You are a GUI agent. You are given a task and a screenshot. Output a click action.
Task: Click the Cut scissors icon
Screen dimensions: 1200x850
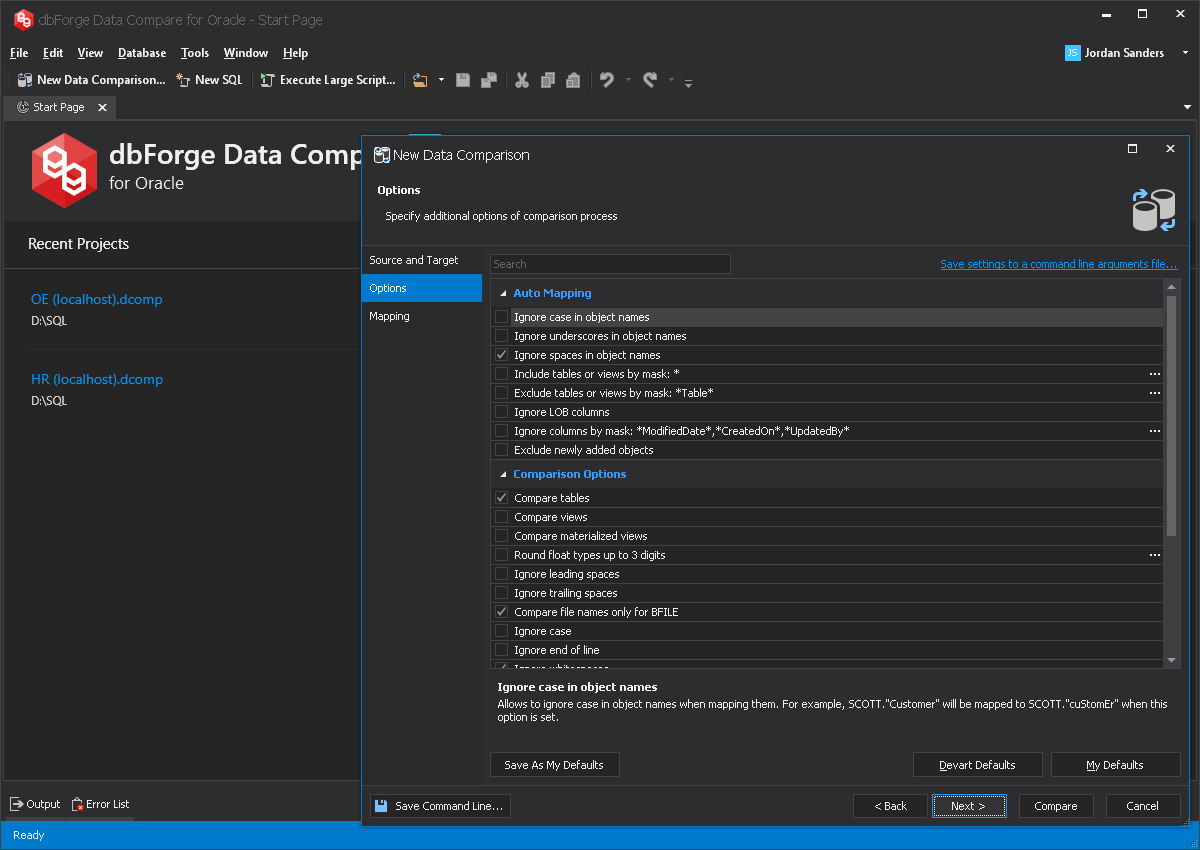521,80
